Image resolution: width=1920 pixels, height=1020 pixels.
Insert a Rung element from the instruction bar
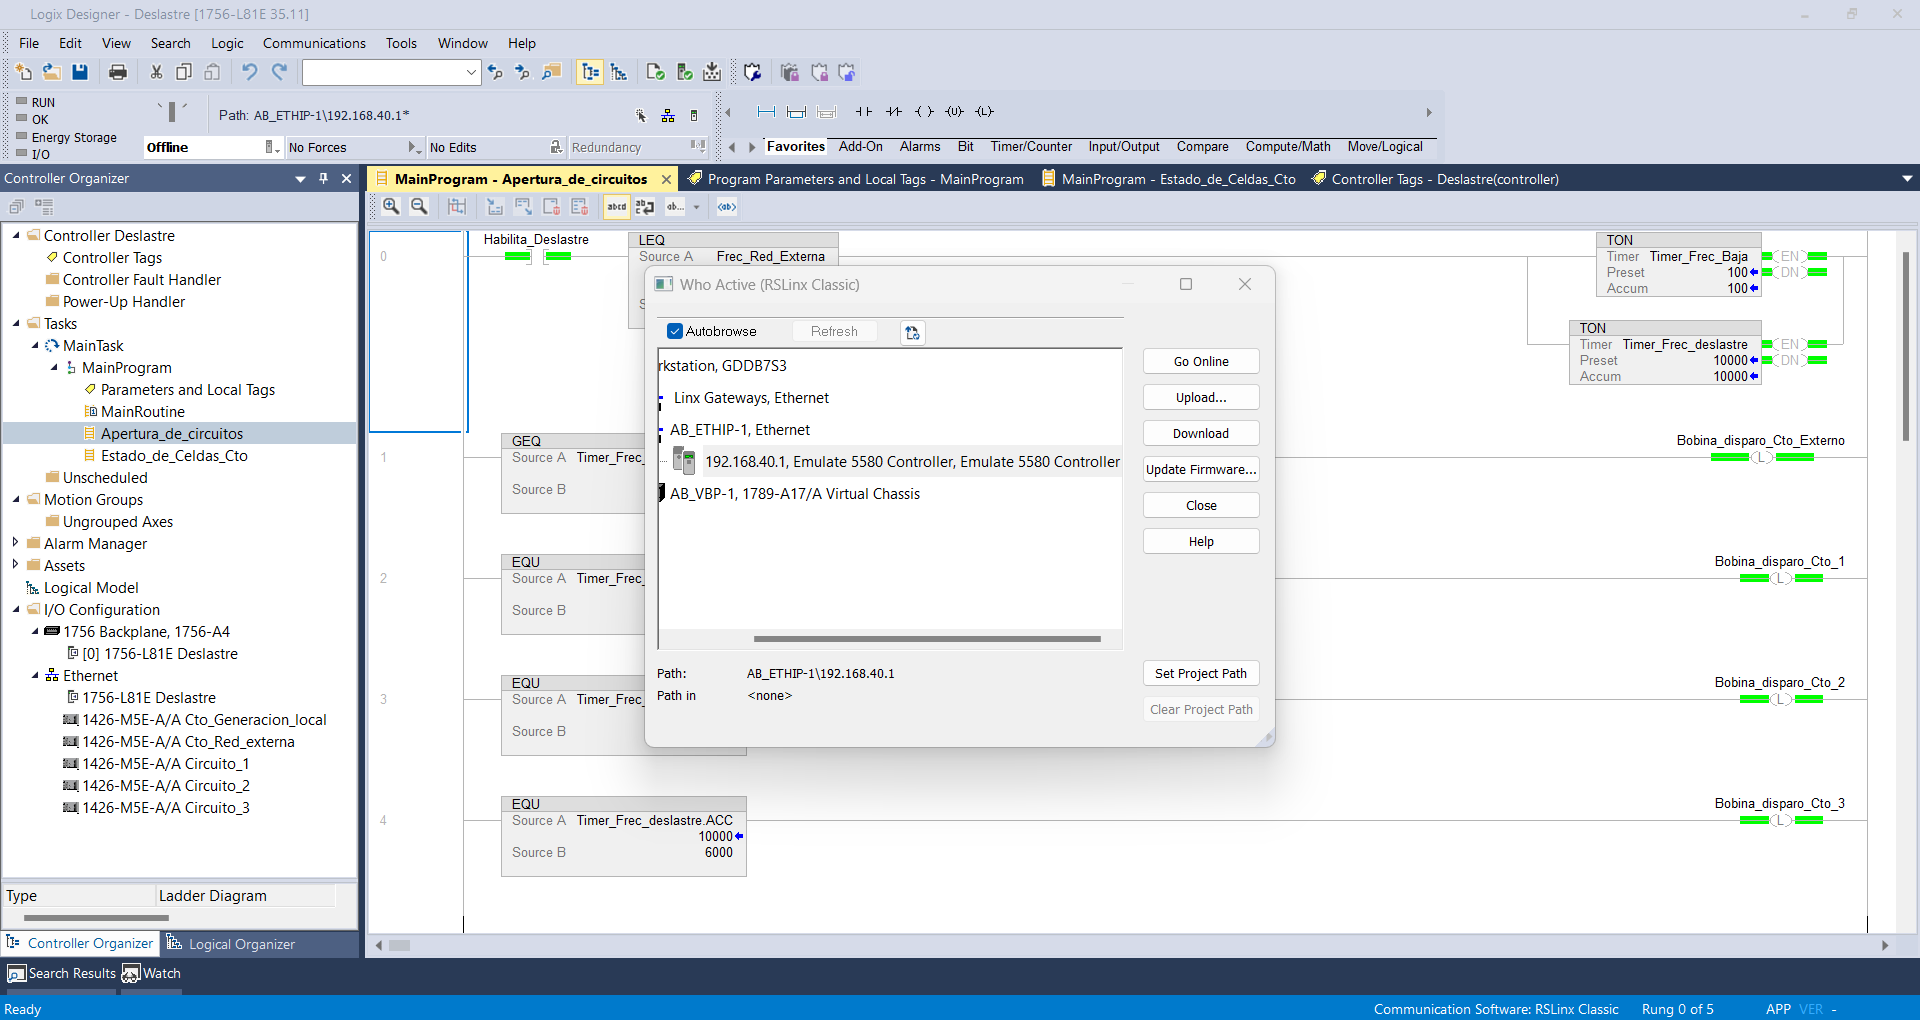click(766, 112)
